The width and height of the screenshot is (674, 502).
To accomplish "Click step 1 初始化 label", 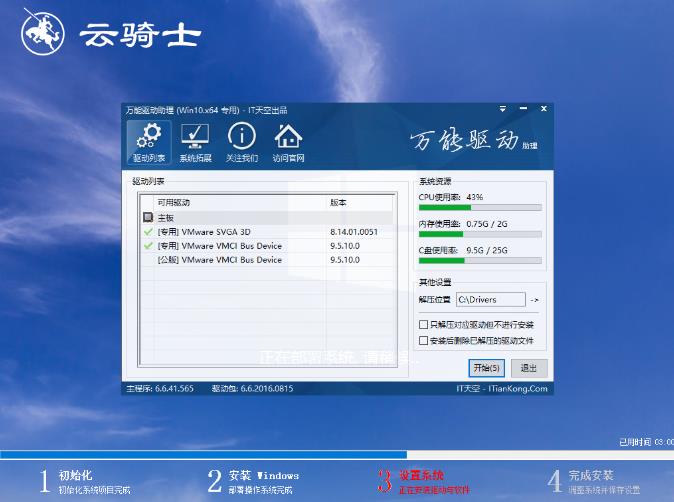I will coord(75,475).
